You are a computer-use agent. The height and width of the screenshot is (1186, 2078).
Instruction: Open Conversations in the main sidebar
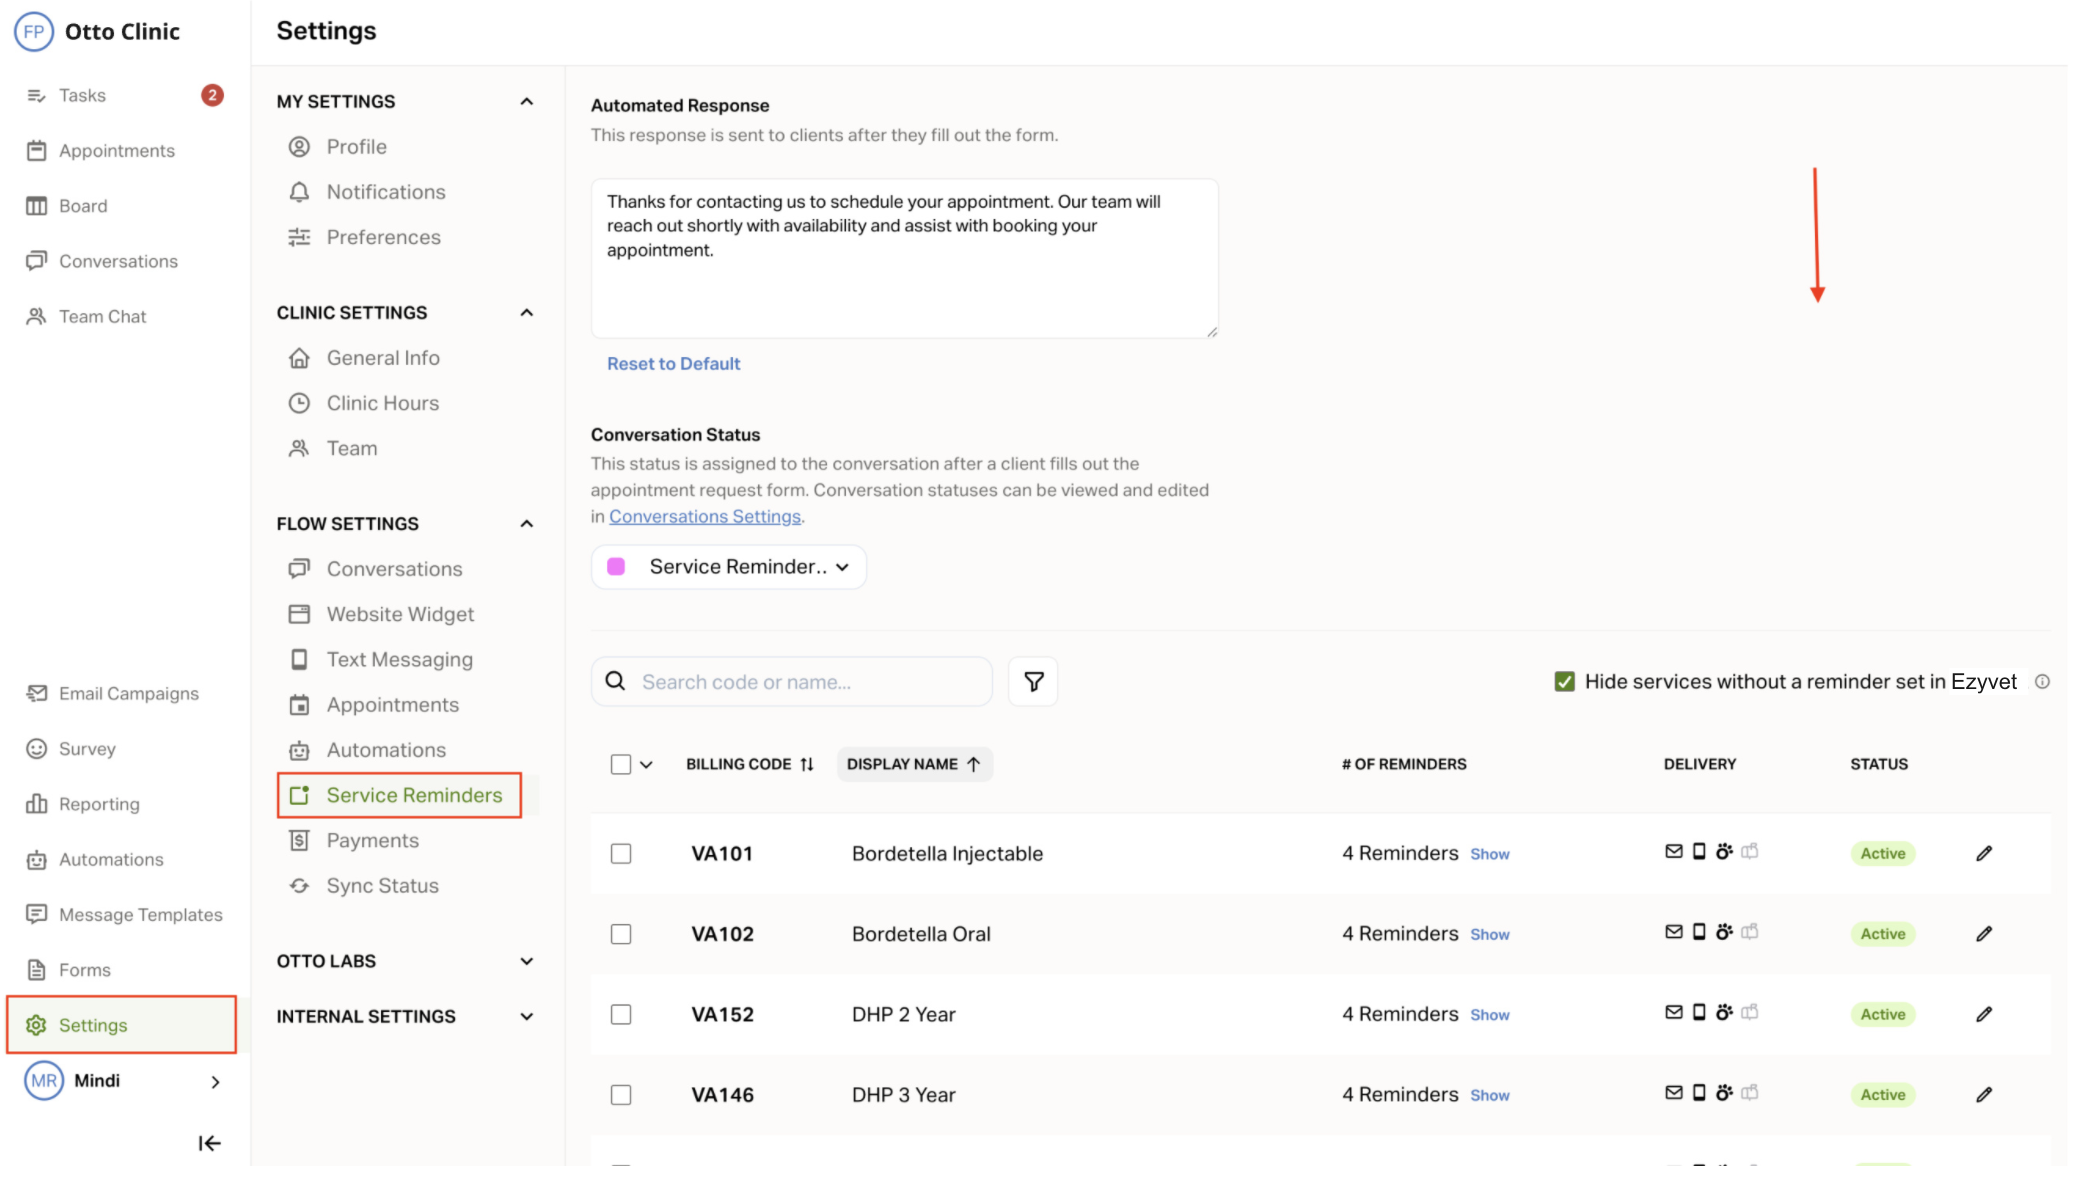(118, 261)
